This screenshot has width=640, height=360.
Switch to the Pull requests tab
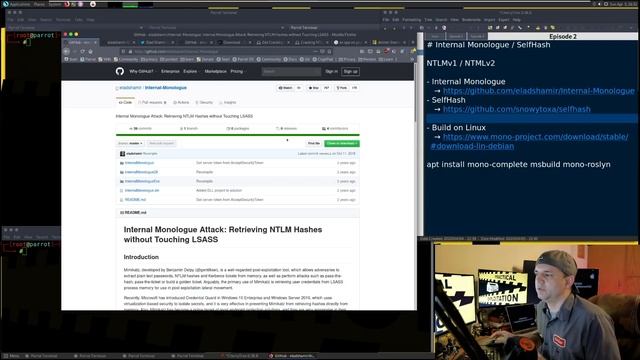152,102
